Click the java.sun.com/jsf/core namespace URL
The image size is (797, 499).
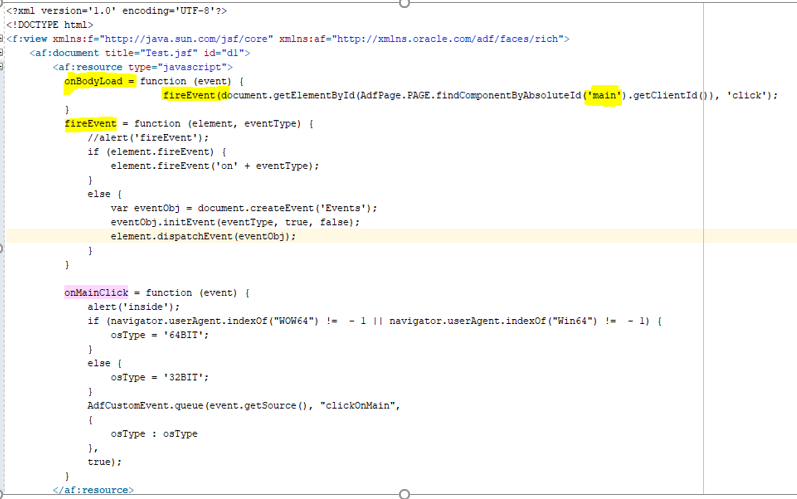click(x=187, y=39)
